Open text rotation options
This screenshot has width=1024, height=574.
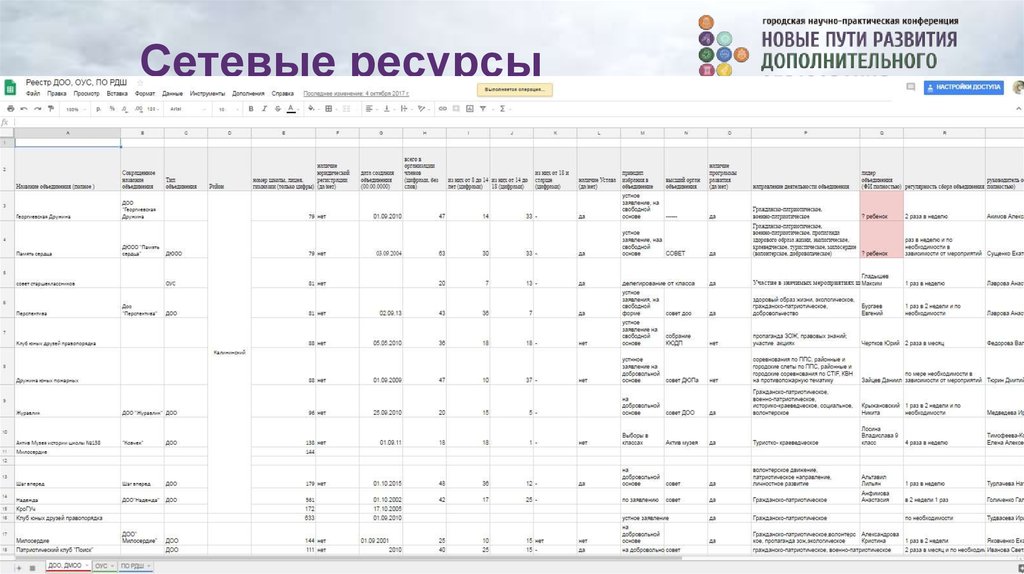(x=423, y=109)
